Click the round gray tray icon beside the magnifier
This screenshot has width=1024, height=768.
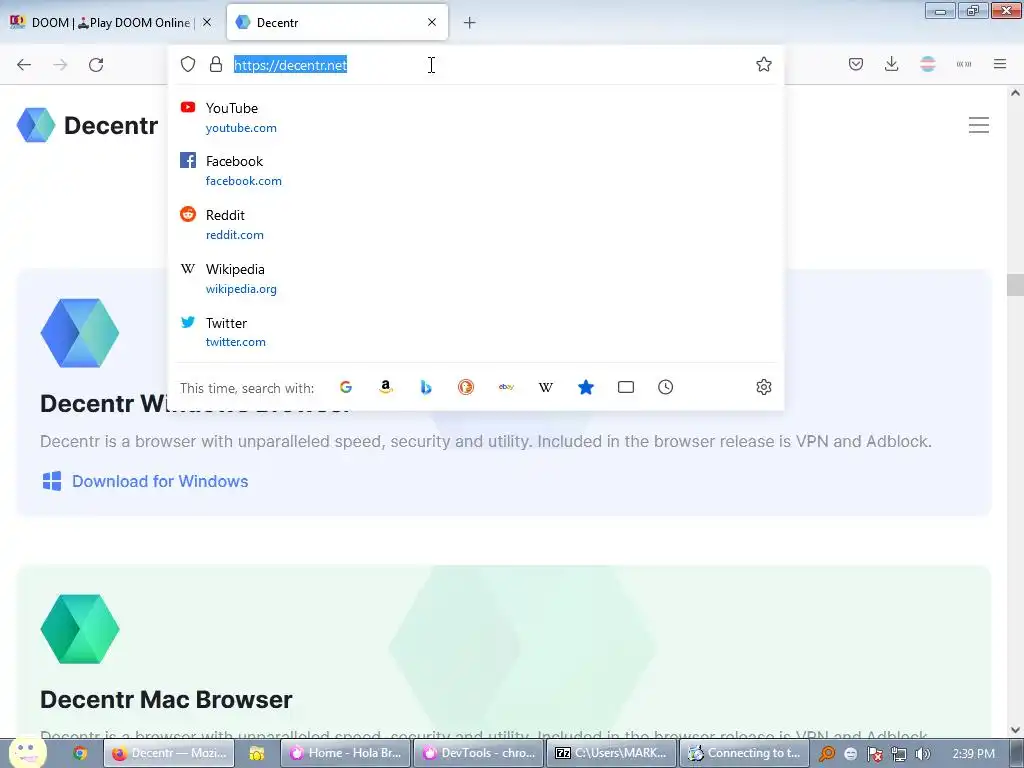coord(850,754)
